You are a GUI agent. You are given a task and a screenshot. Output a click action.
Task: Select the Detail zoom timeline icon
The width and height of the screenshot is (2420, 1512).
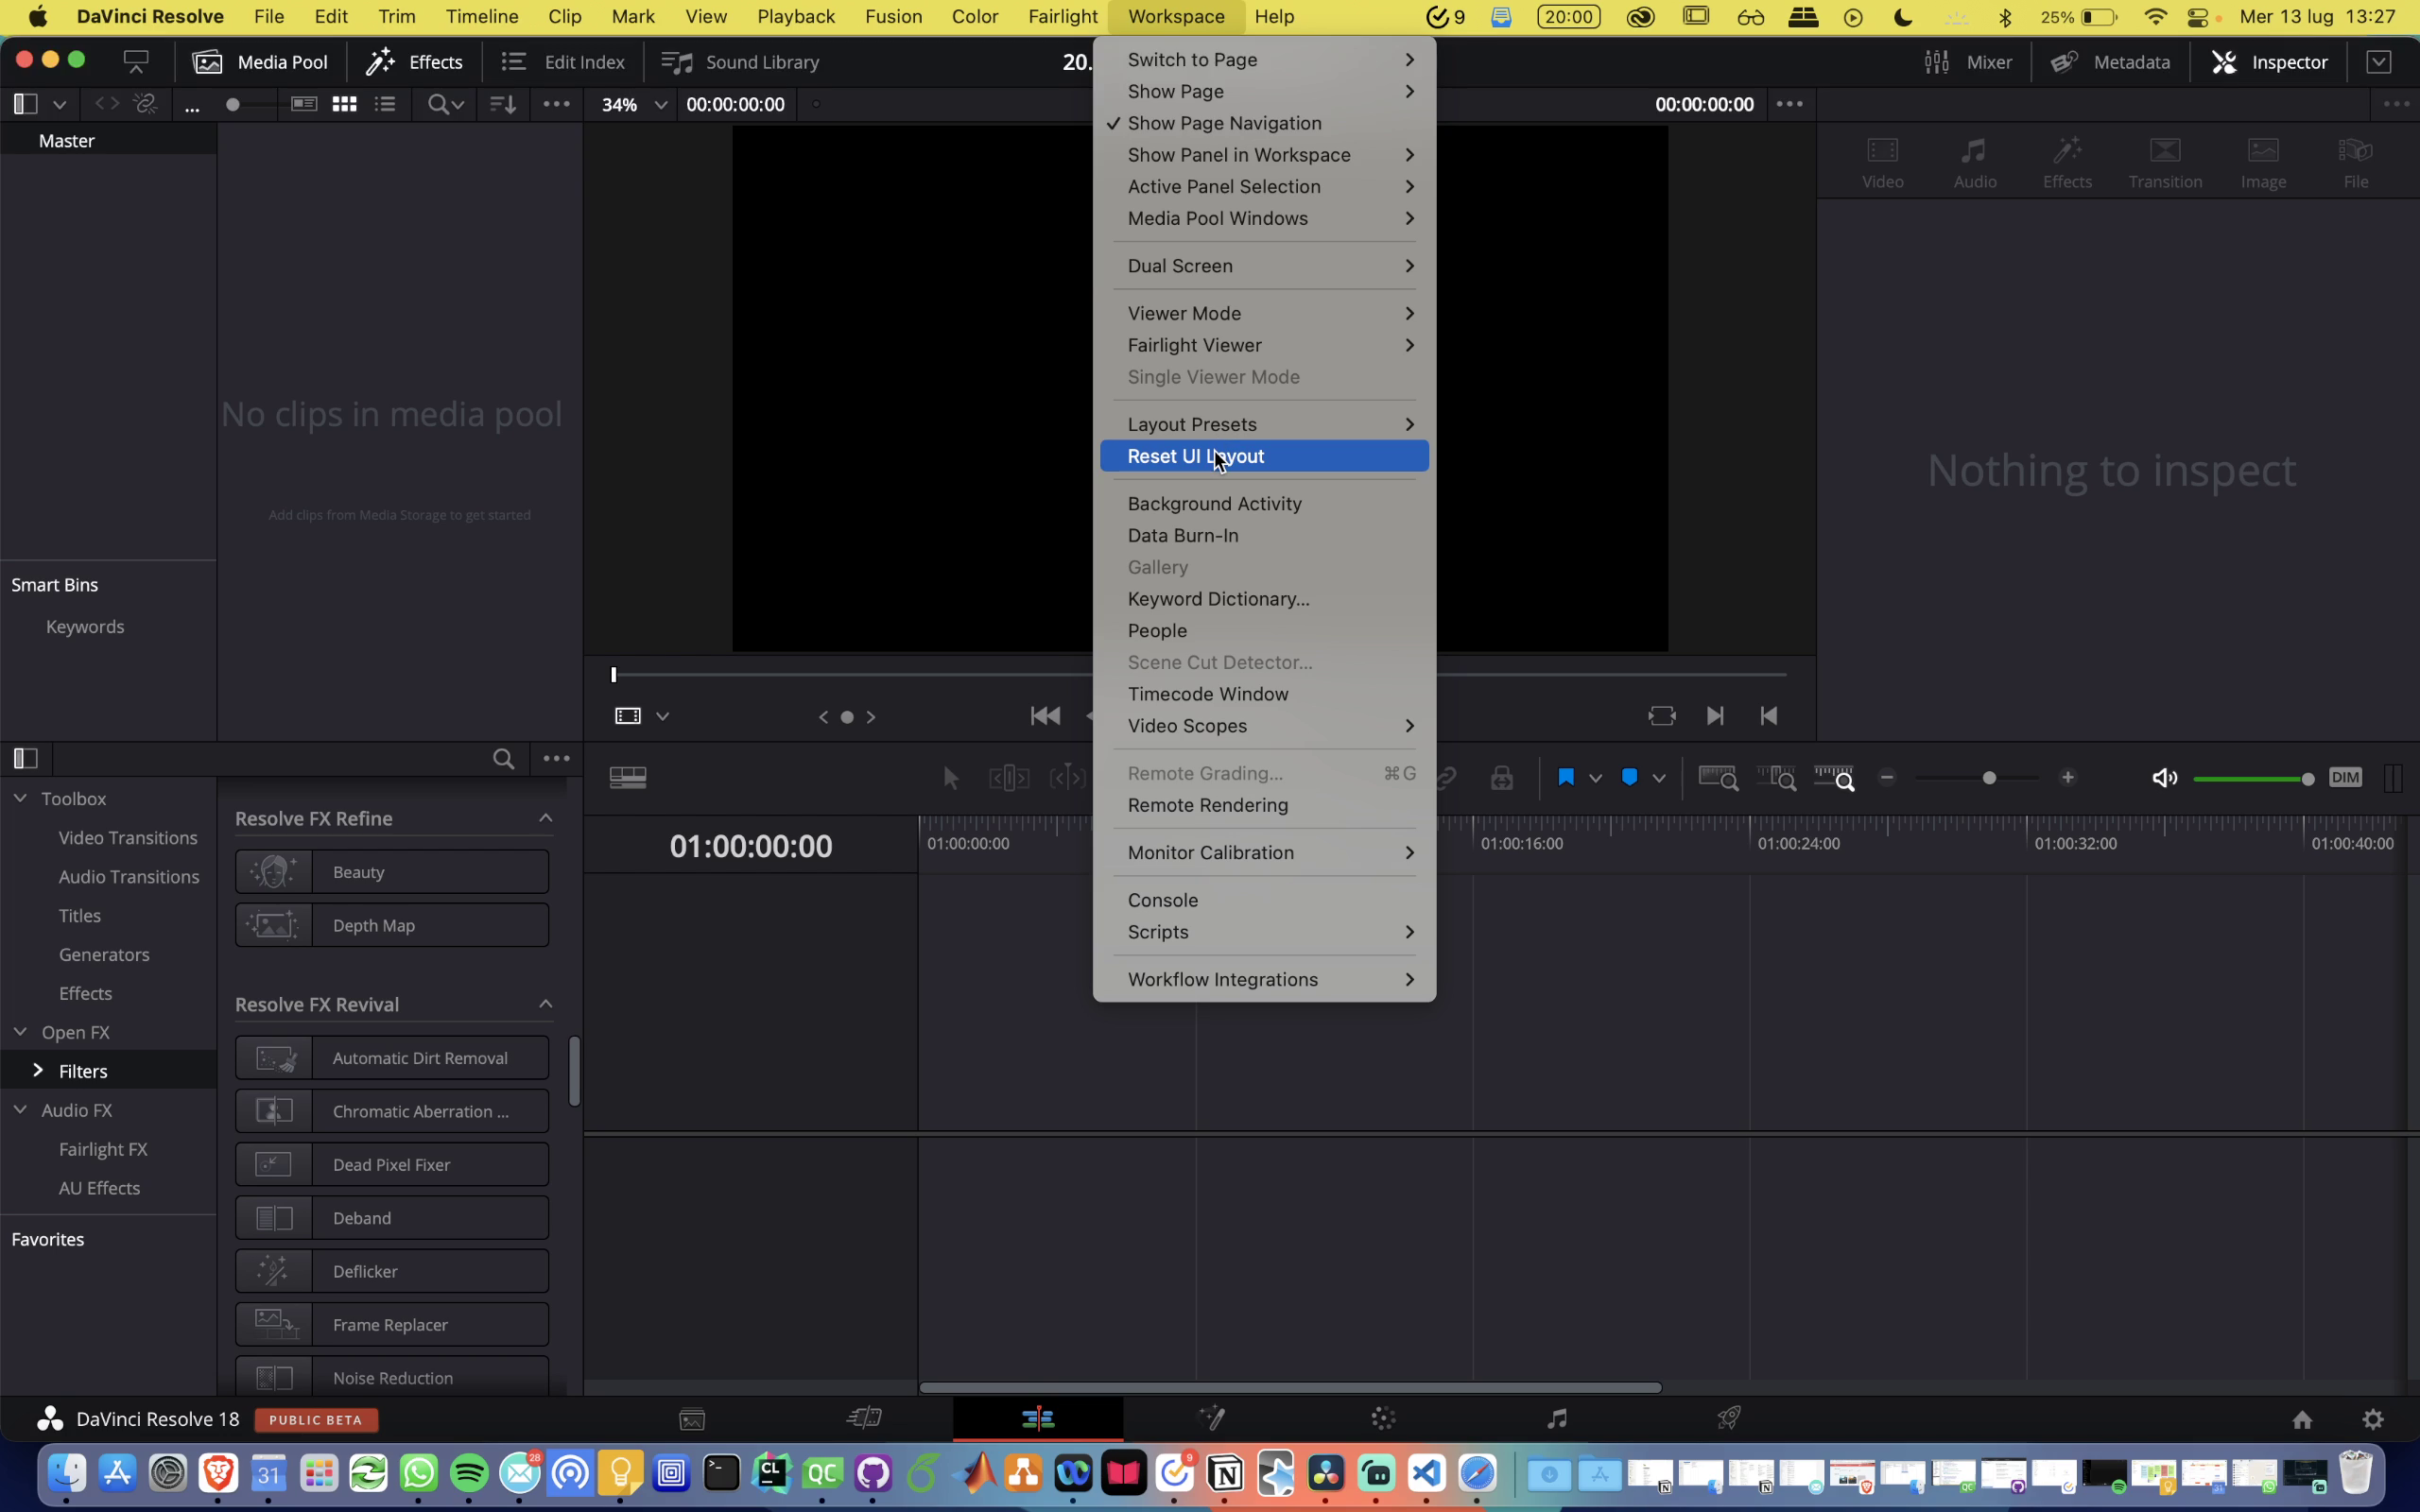pyautogui.click(x=1777, y=778)
